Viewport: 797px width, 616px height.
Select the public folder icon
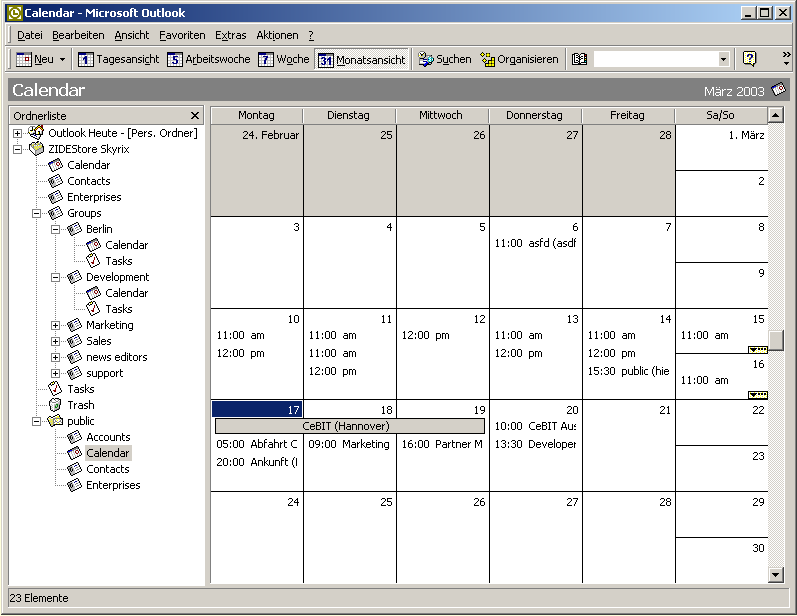coord(55,421)
